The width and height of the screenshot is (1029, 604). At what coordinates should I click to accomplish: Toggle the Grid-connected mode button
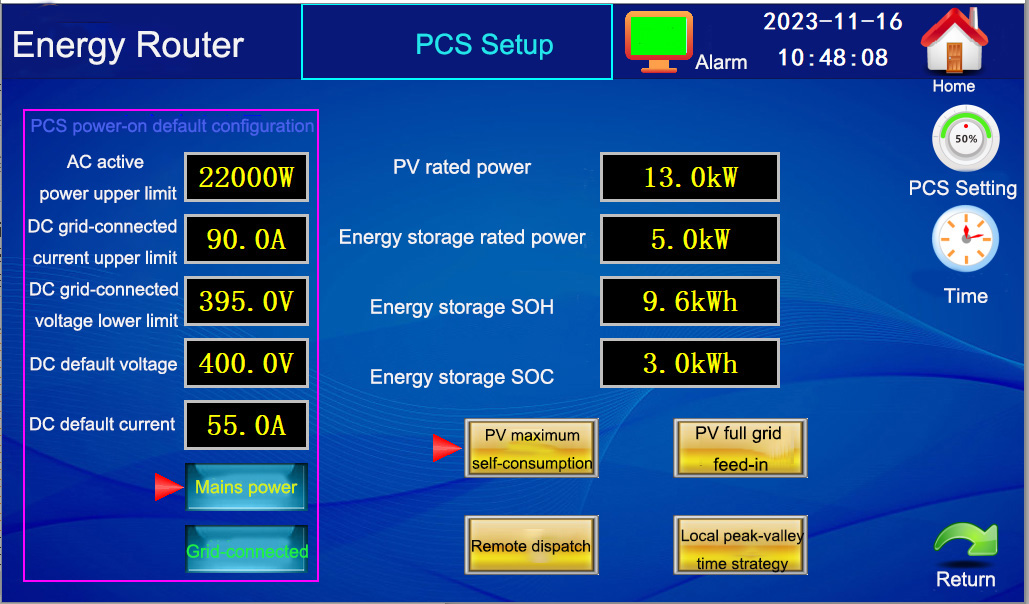[246, 550]
